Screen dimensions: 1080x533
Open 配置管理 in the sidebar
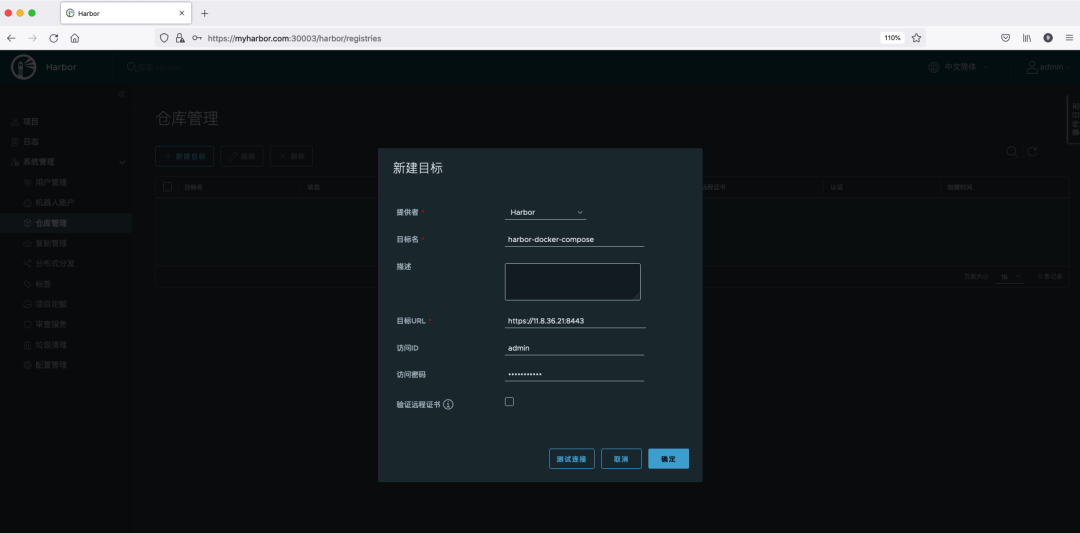50,364
